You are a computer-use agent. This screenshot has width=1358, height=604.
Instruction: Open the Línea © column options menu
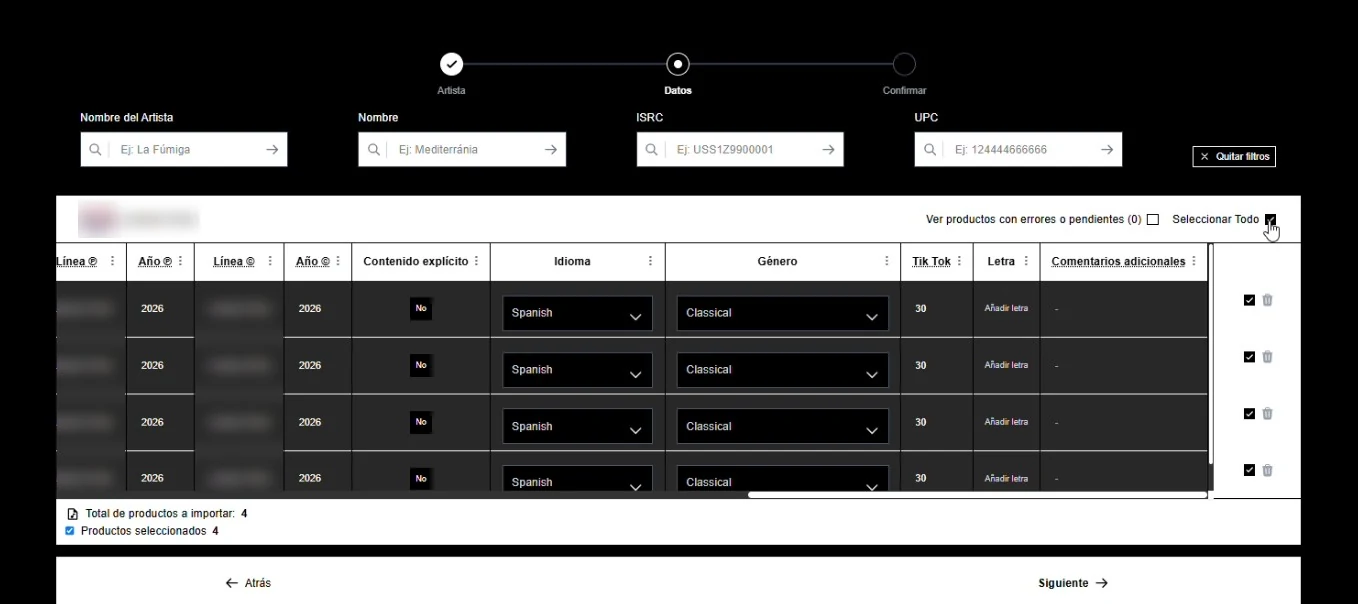(x=270, y=262)
